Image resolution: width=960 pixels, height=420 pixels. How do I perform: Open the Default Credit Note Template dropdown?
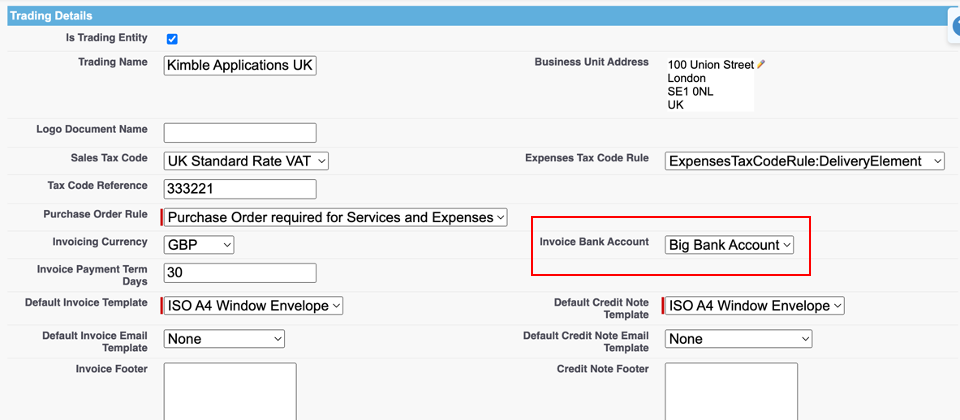tap(754, 306)
